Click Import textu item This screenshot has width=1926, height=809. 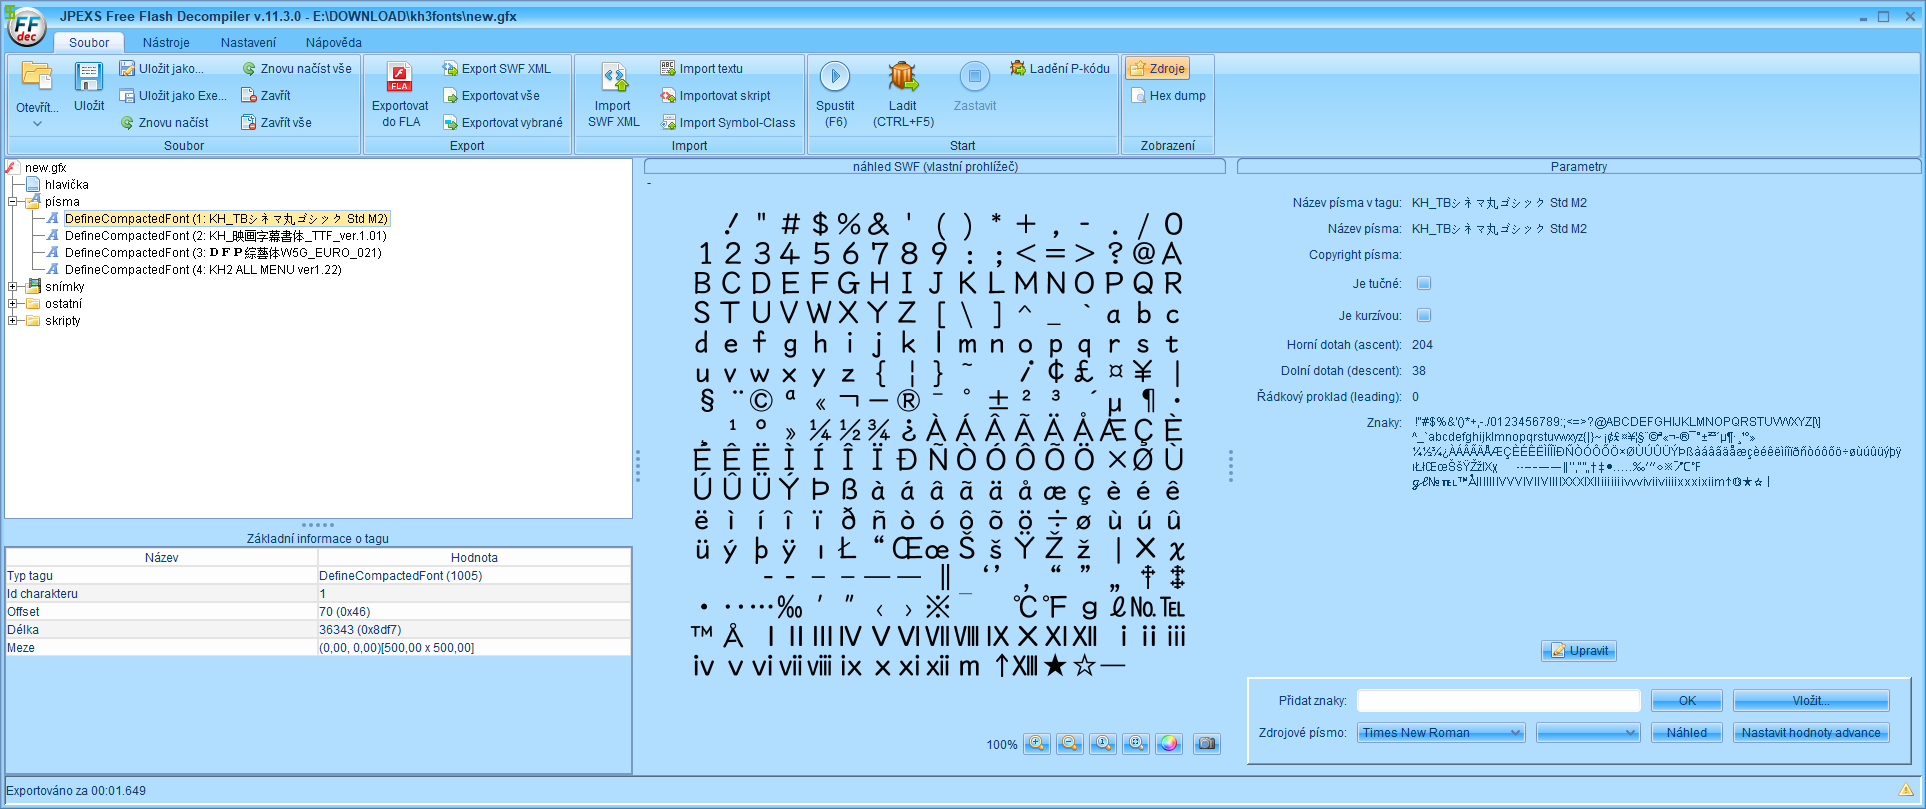(701, 69)
